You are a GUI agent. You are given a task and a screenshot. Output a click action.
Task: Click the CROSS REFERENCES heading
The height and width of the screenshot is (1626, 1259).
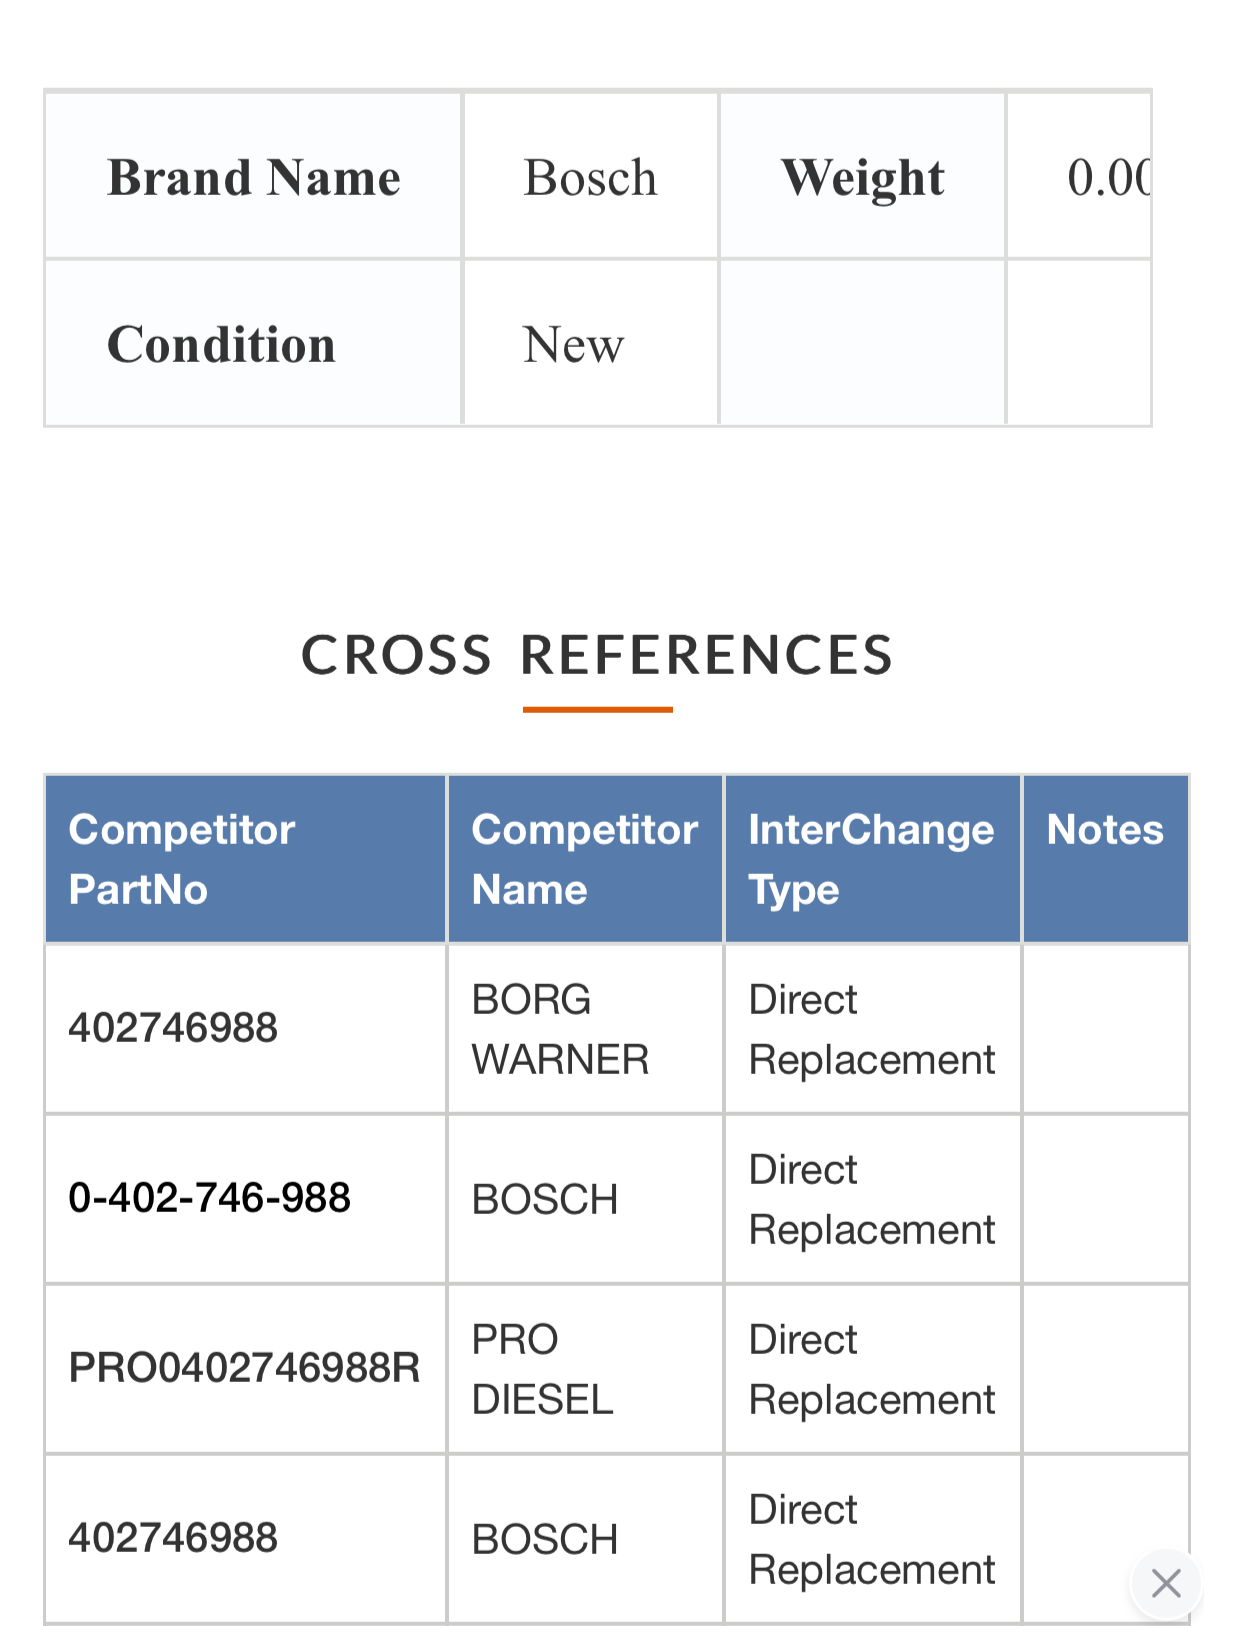coord(597,656)
